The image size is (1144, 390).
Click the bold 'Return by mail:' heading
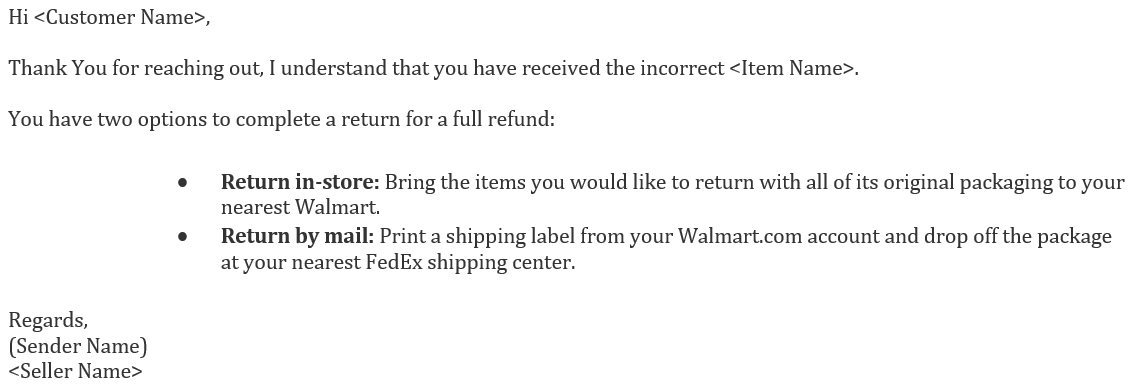pyautogui.click(x=297, y=236)
